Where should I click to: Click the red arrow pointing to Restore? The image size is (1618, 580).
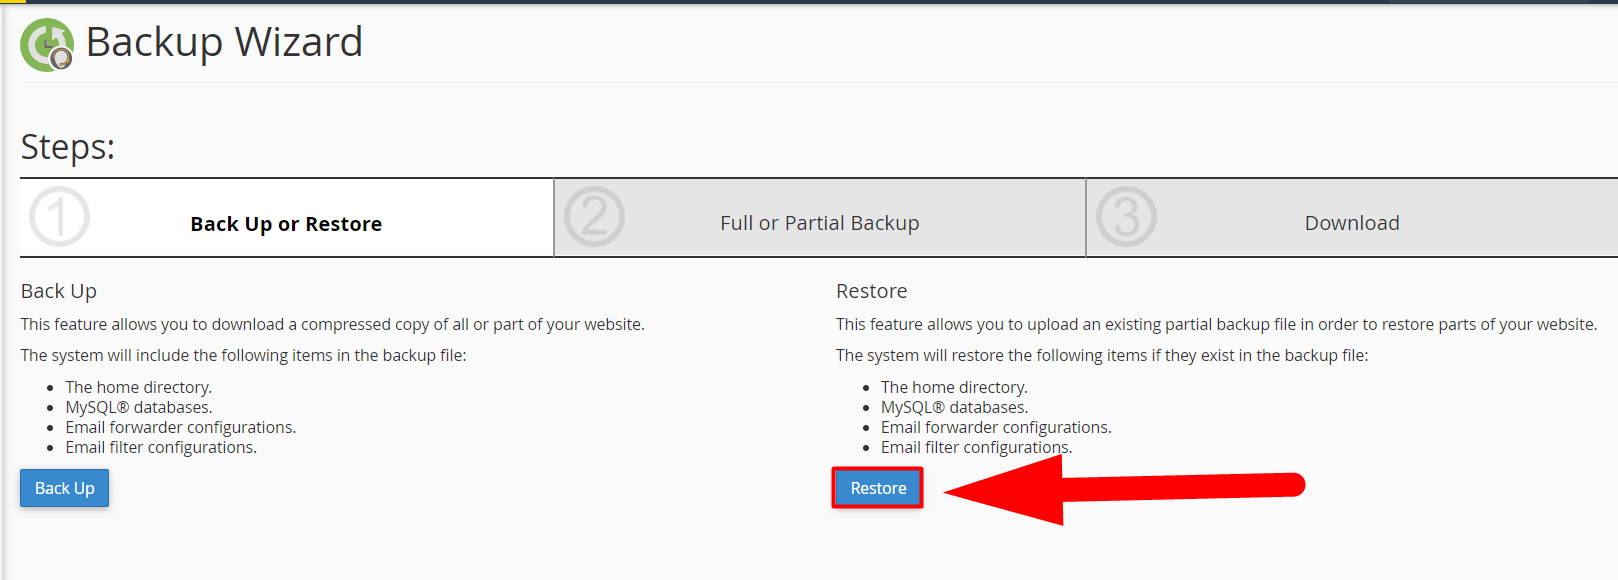click(x=1124, y=489)
